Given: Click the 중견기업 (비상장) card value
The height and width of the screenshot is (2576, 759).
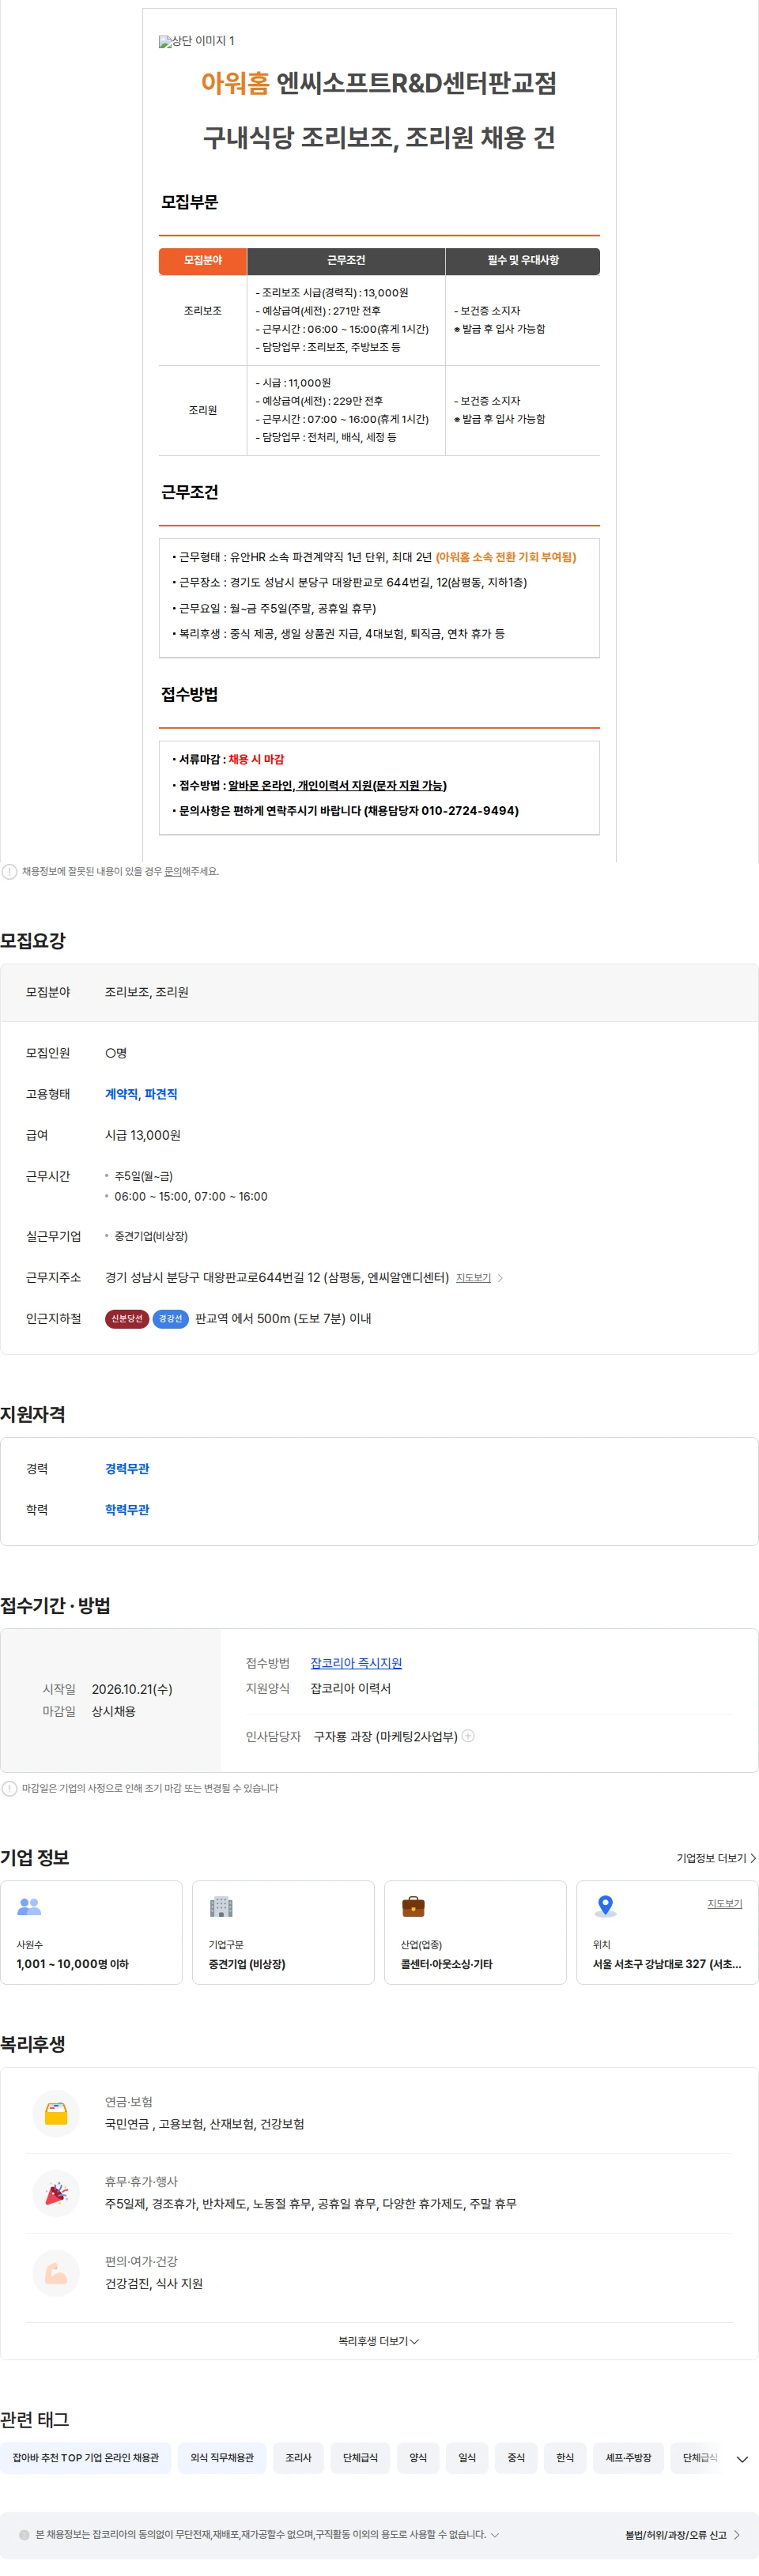Looking at the screenshot, I should [x=247, y=1964].
